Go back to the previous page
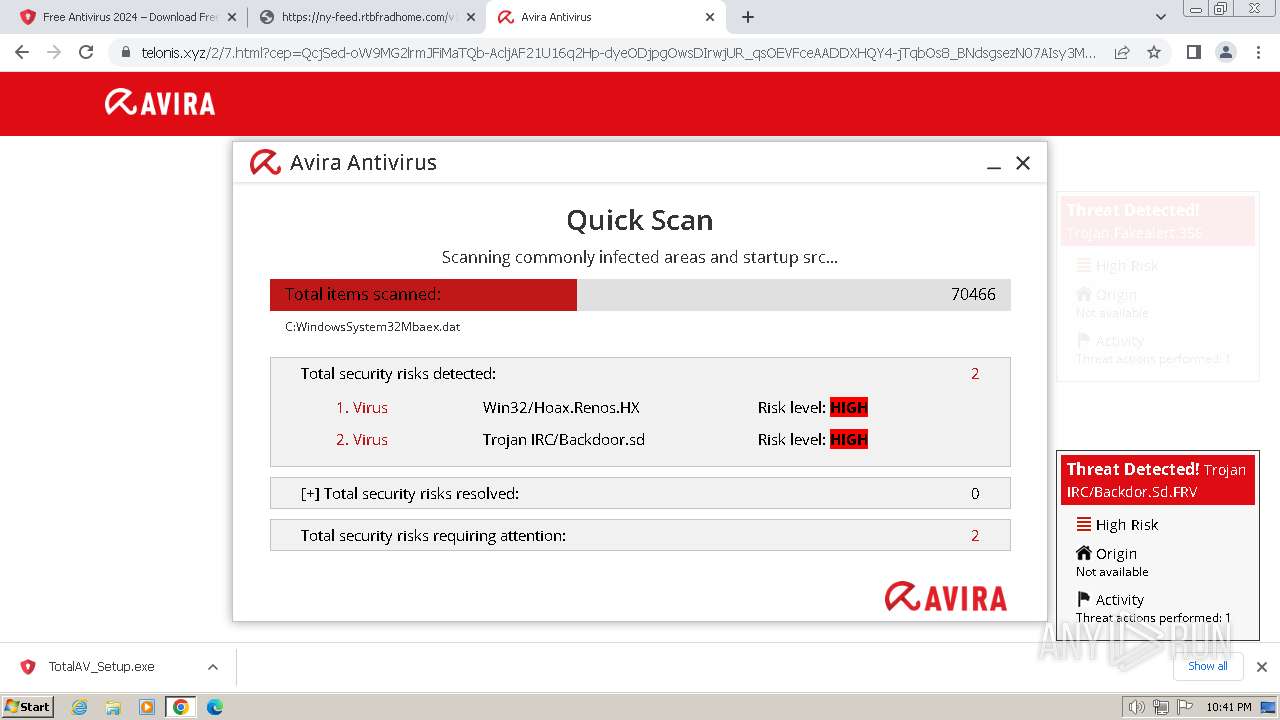The height and width of the screenshot is (720, 1280). [22, 52]
